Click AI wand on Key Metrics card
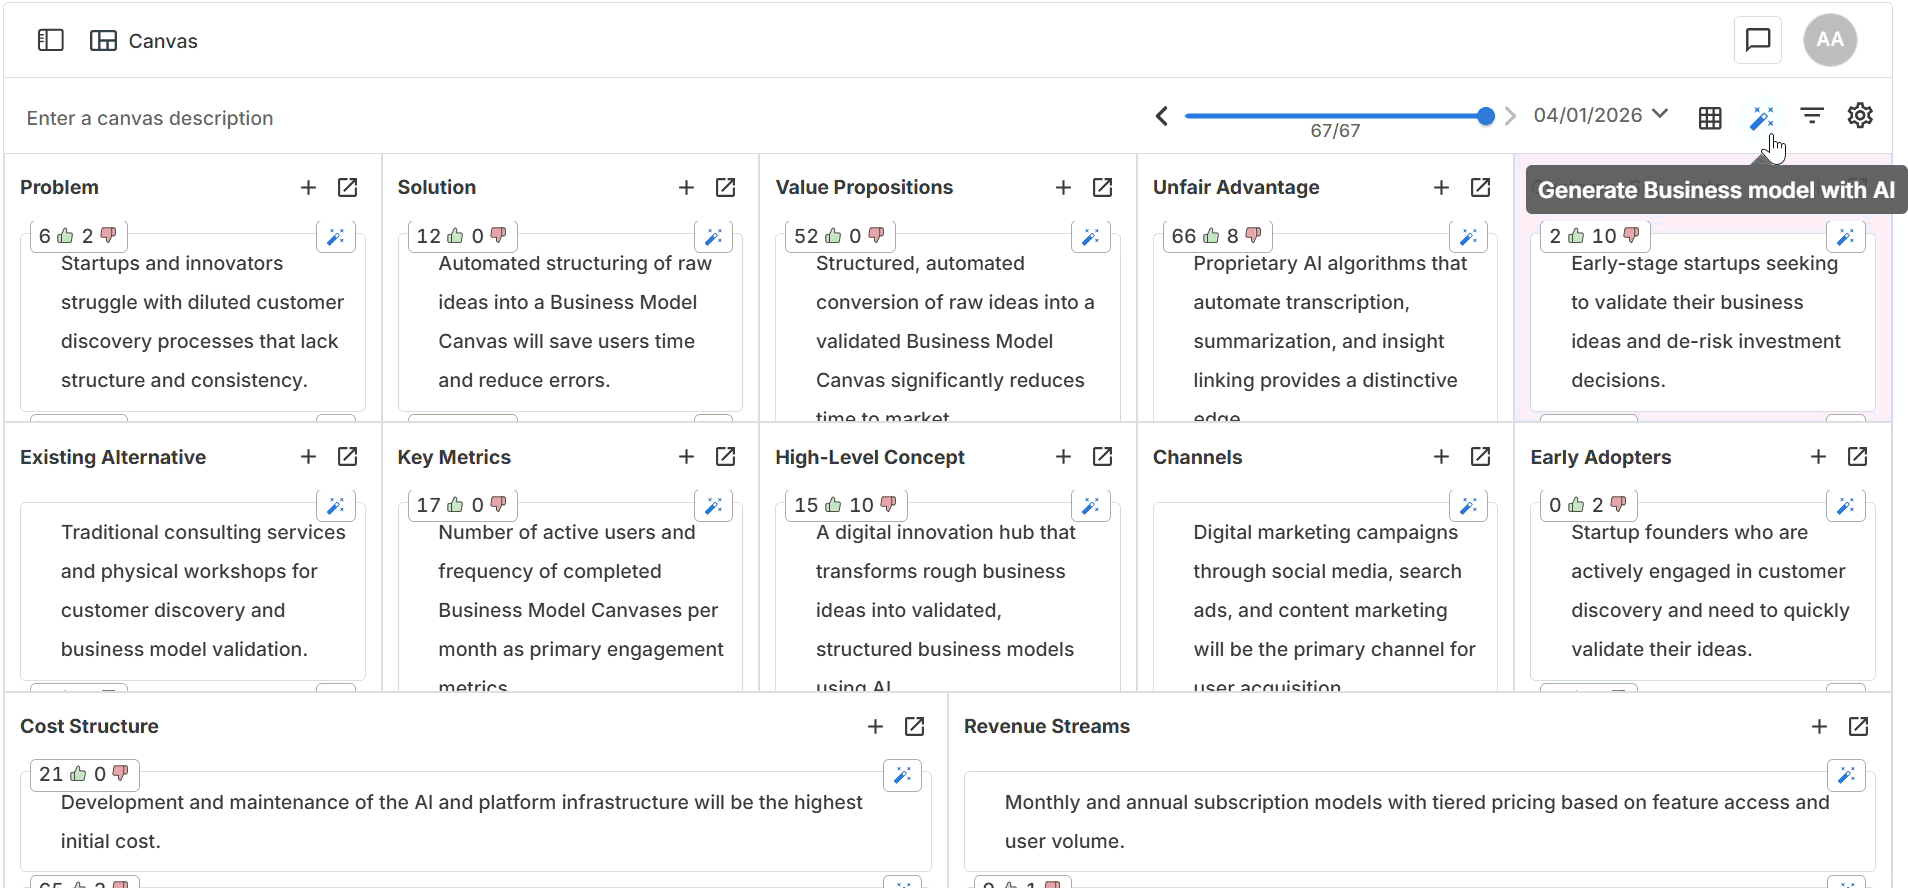This screenshot has width=1908, height=888. coord(713,506)
